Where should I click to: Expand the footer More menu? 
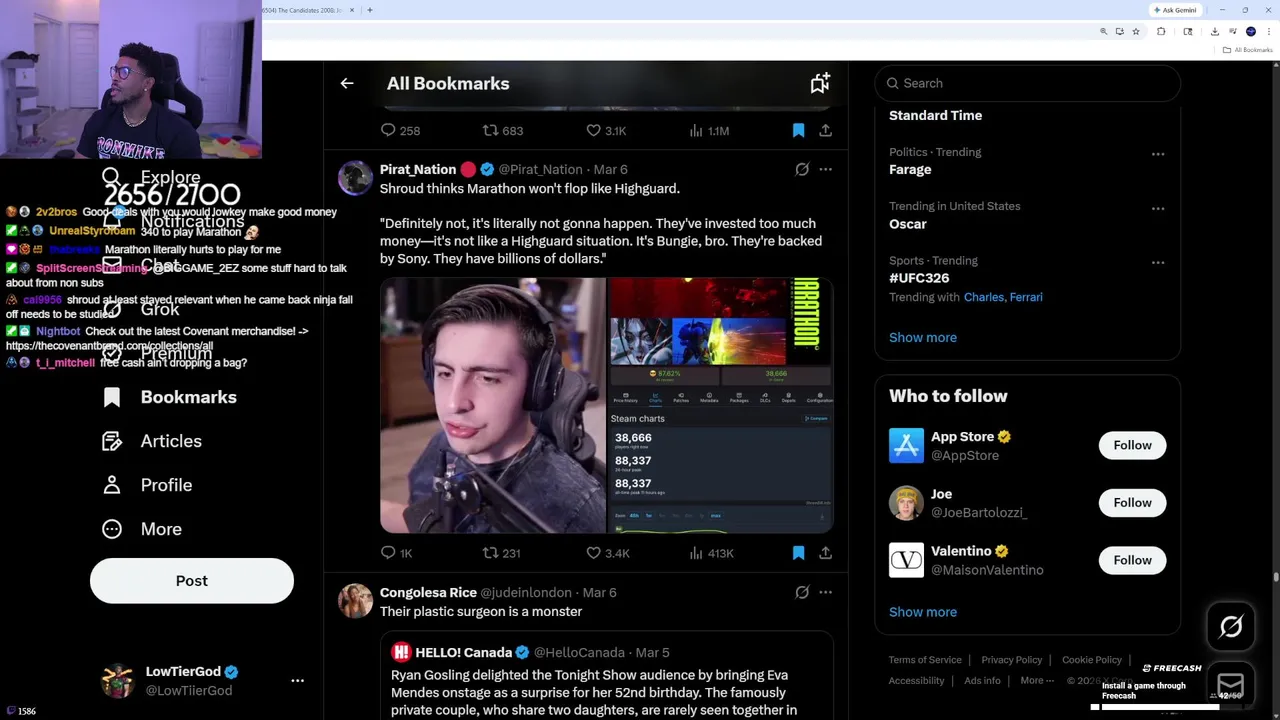[x=1037, y=681]
